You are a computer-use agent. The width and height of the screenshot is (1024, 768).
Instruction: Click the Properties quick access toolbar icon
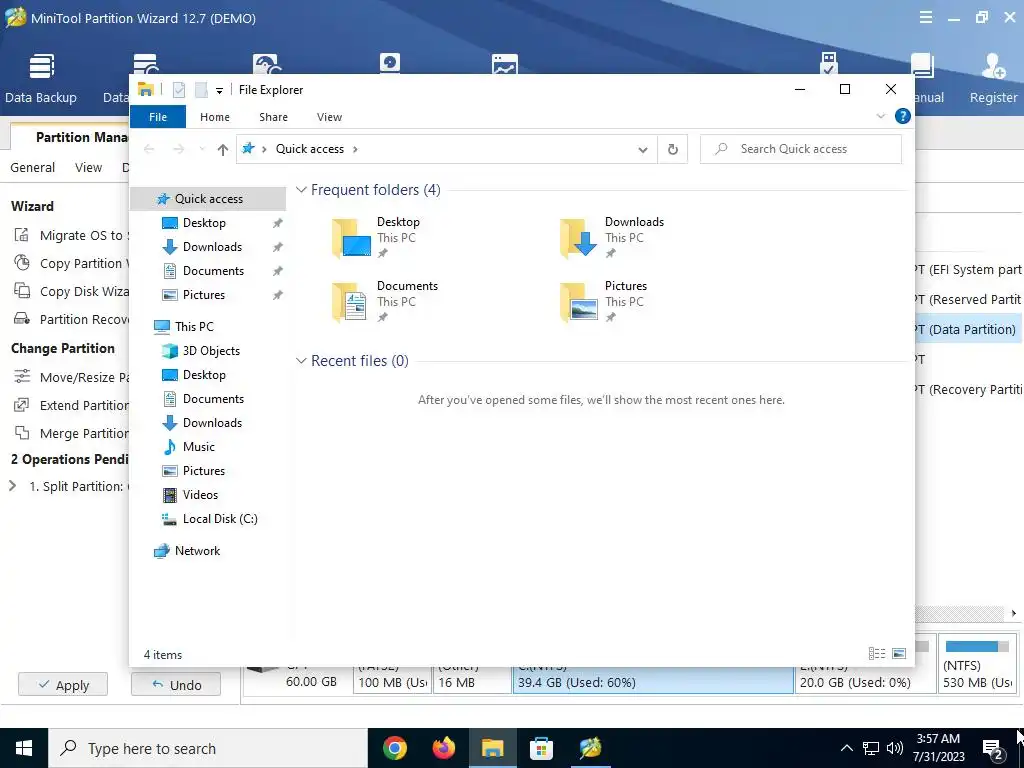(x=178, y=90)
